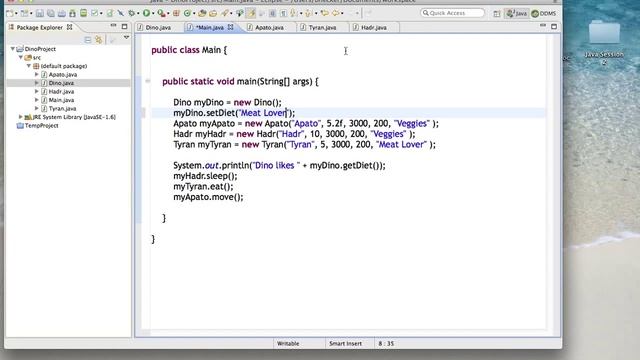Expand the Apato.java tree node
The image size is (640, 360).
click(x=37, y=74)
